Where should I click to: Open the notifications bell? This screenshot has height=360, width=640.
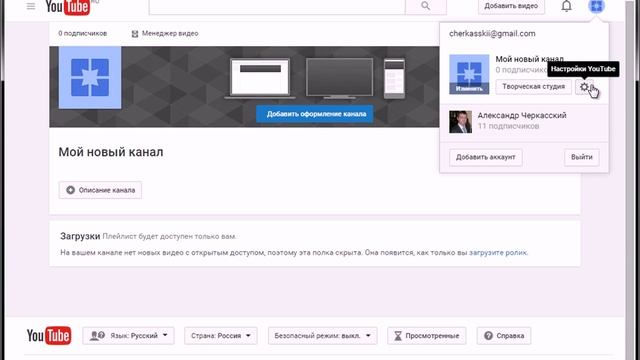click(x=566, y=6)
